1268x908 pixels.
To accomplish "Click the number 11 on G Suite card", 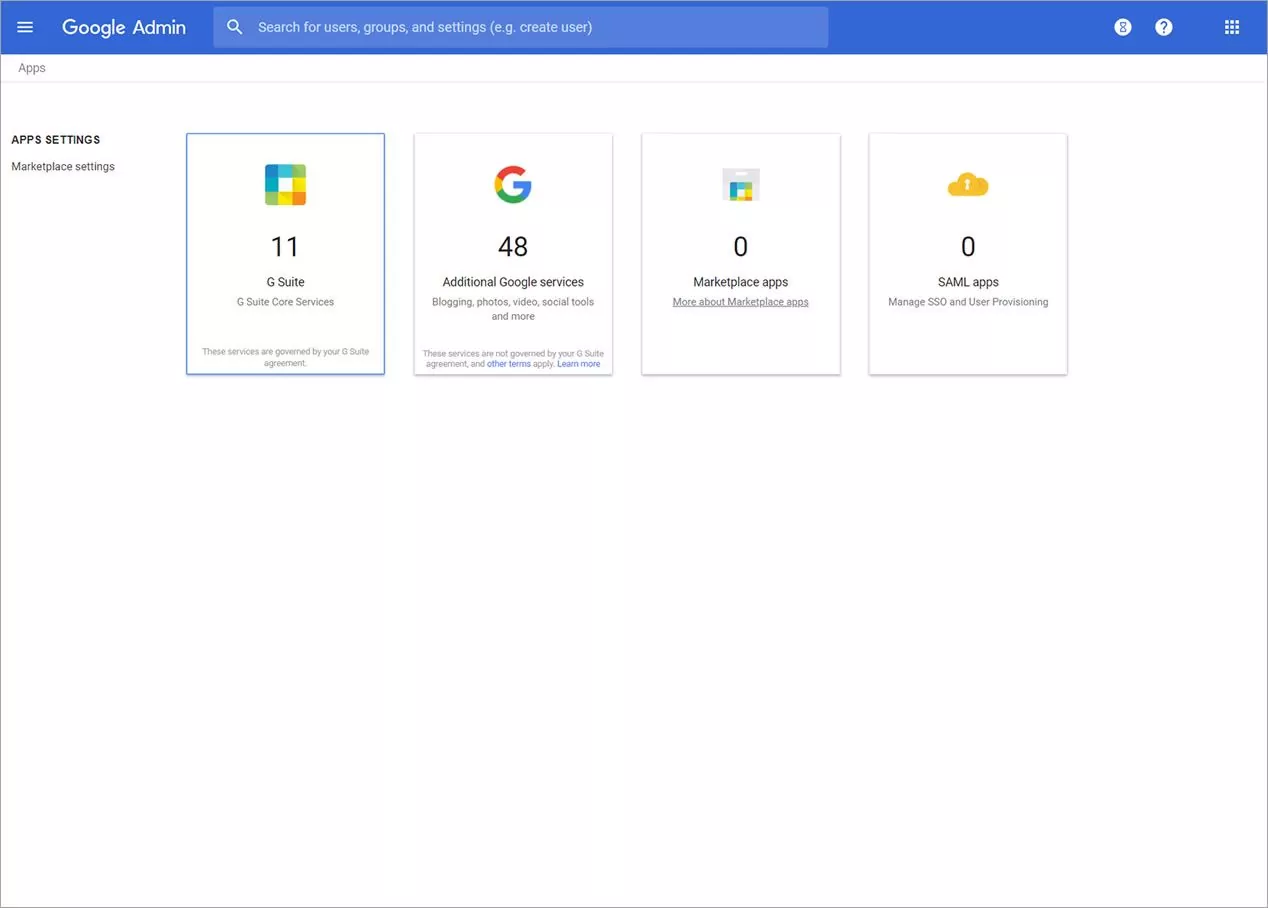I will point(285,246).
